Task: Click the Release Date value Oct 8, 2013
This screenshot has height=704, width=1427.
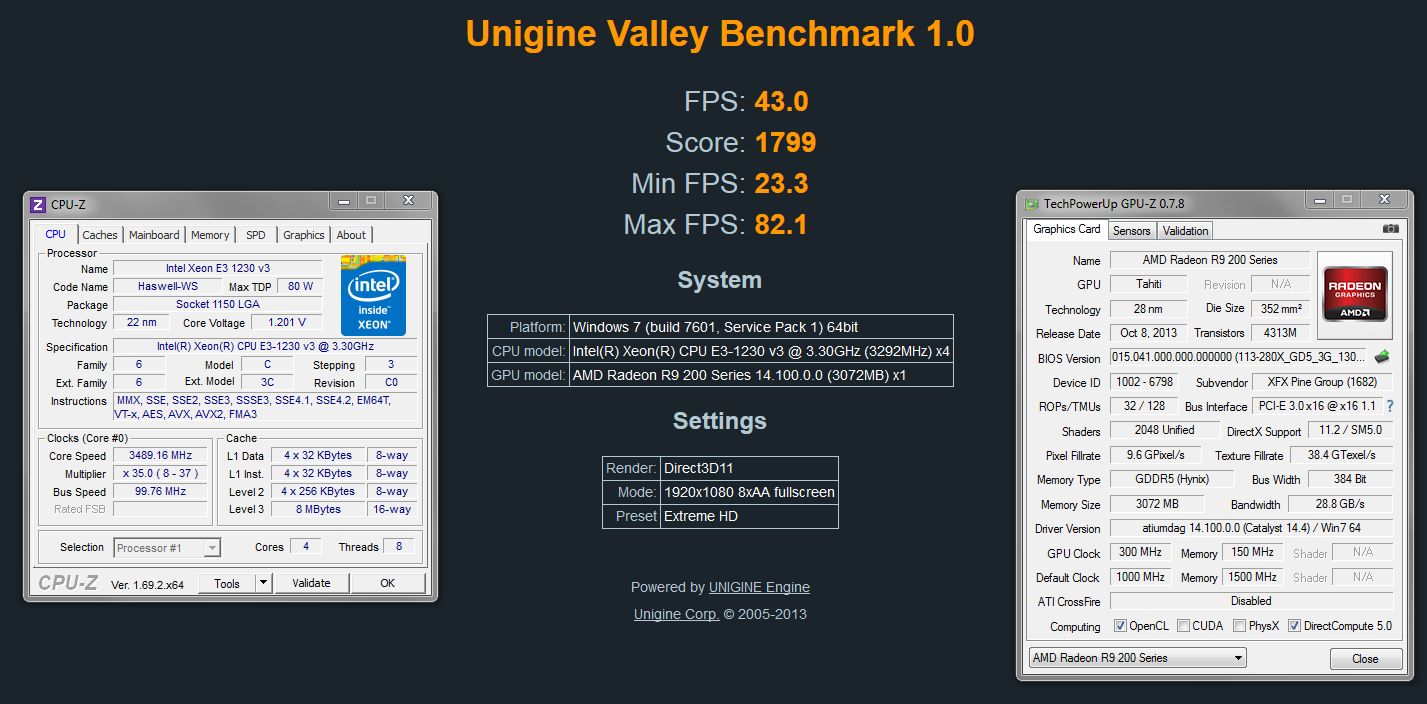Action: [x=1149, y=333]
